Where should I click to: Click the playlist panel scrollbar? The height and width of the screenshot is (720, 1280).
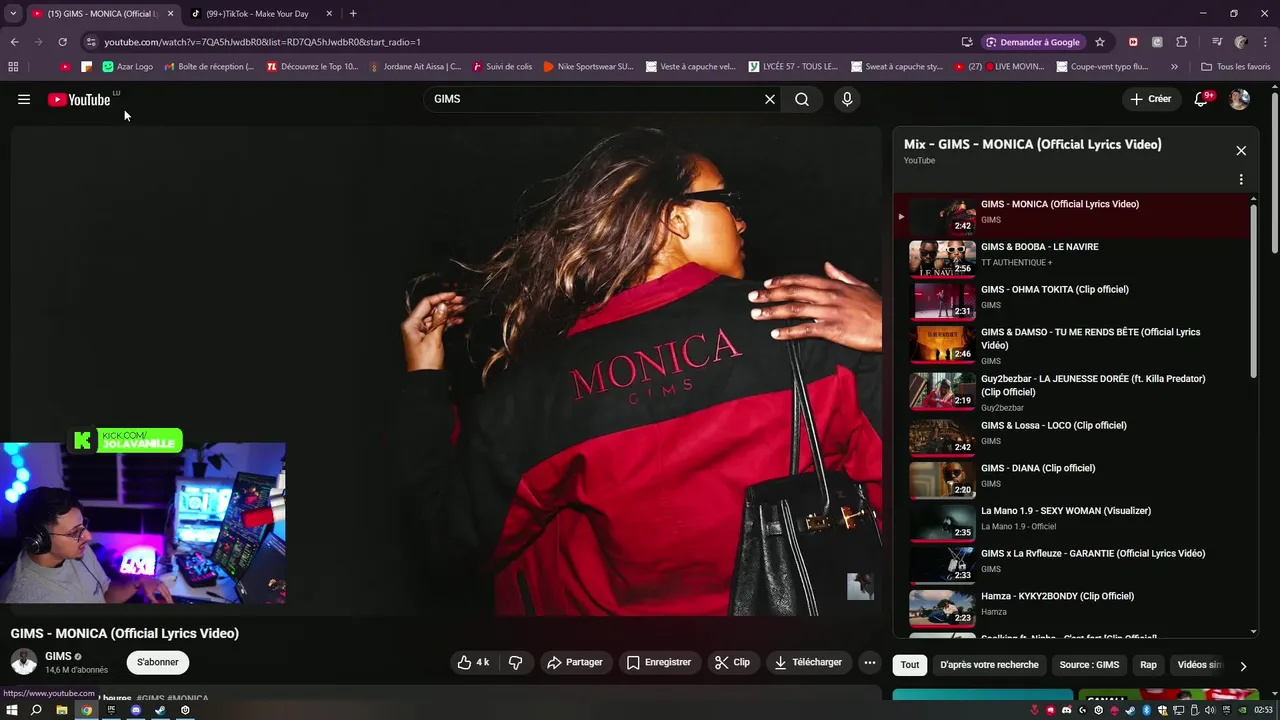(1254, 290)
